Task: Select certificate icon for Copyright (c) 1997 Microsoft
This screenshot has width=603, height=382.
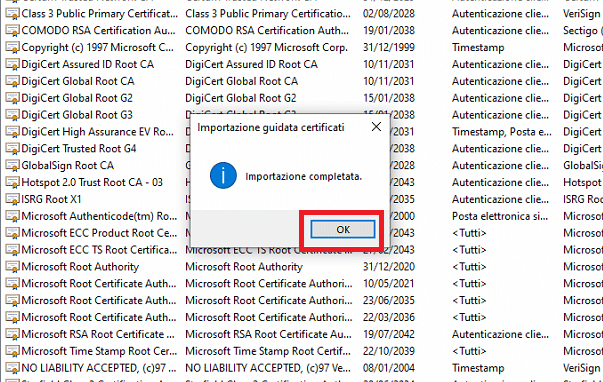Action: click(x=12, y=48)
